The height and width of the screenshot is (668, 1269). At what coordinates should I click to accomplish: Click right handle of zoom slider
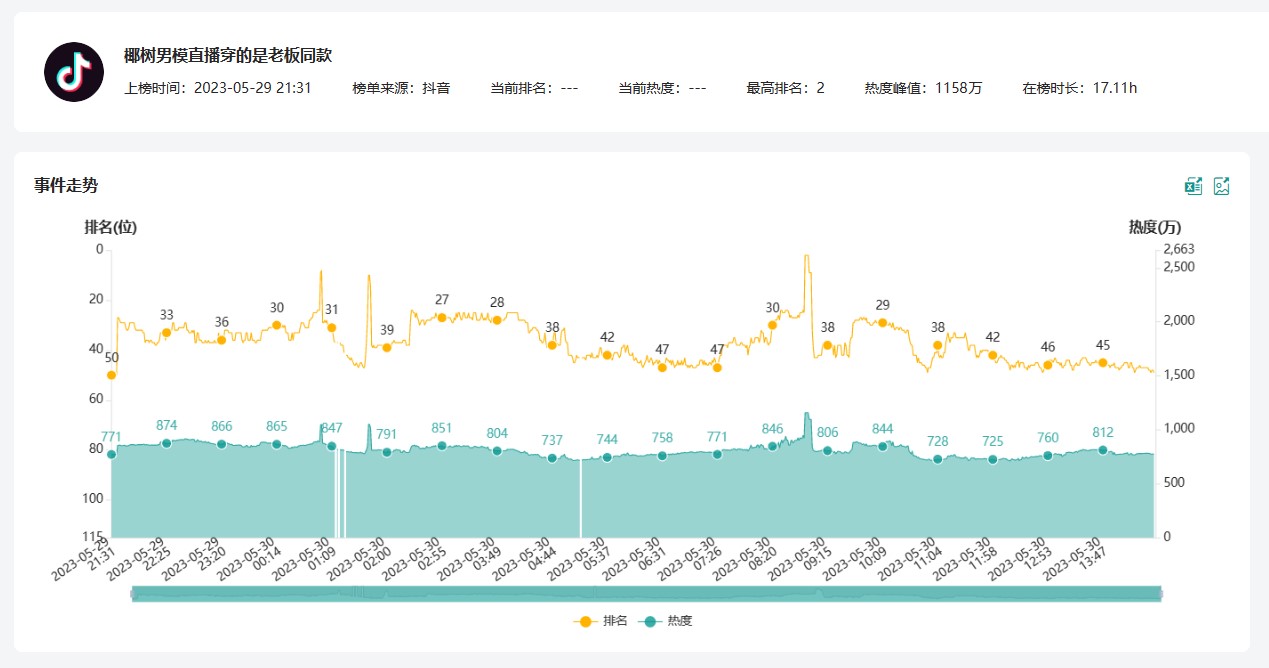[1161, 594]
